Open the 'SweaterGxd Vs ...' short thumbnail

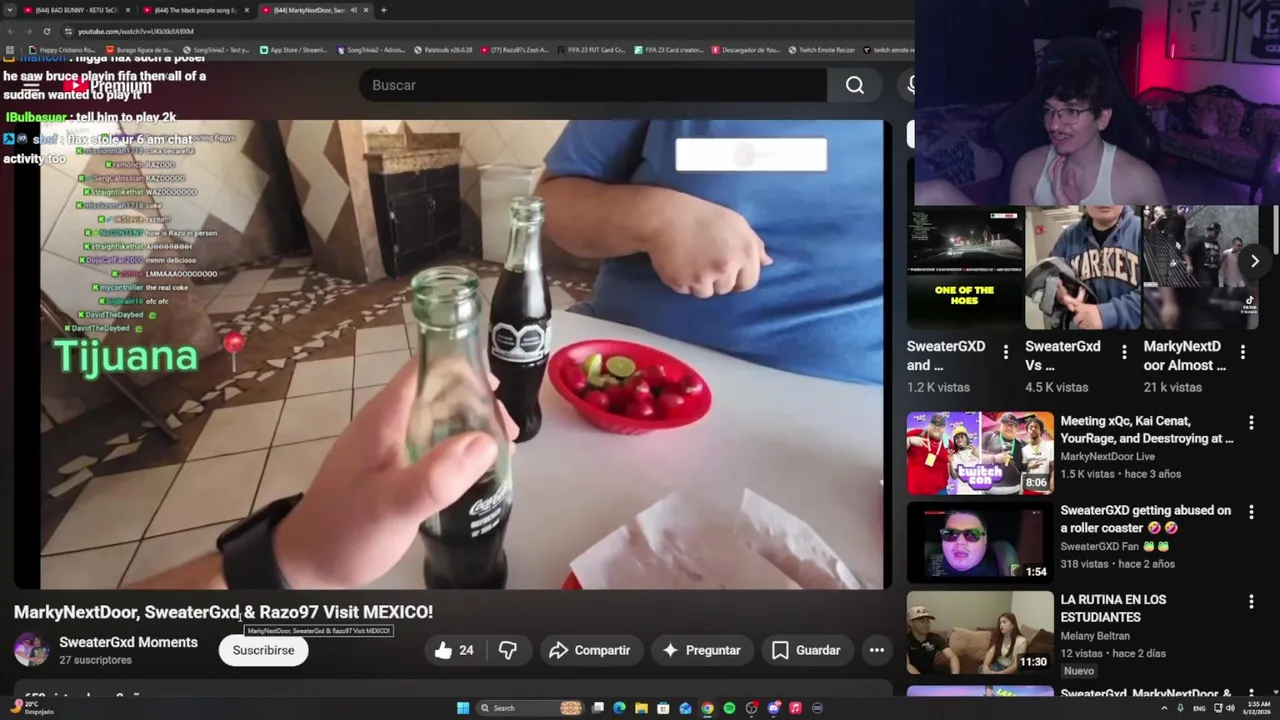pyautogui.click(x=1083, y=268)
